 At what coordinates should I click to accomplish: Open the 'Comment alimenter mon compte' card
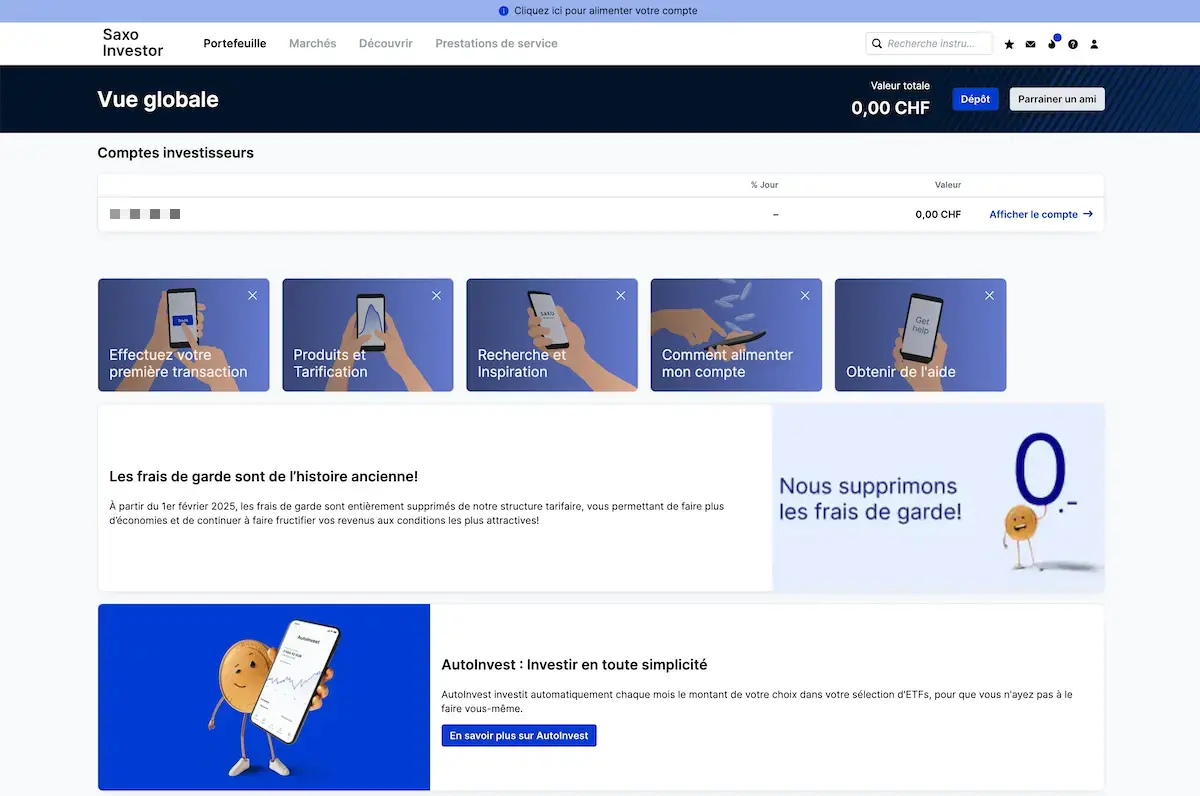tap(736, 335)
